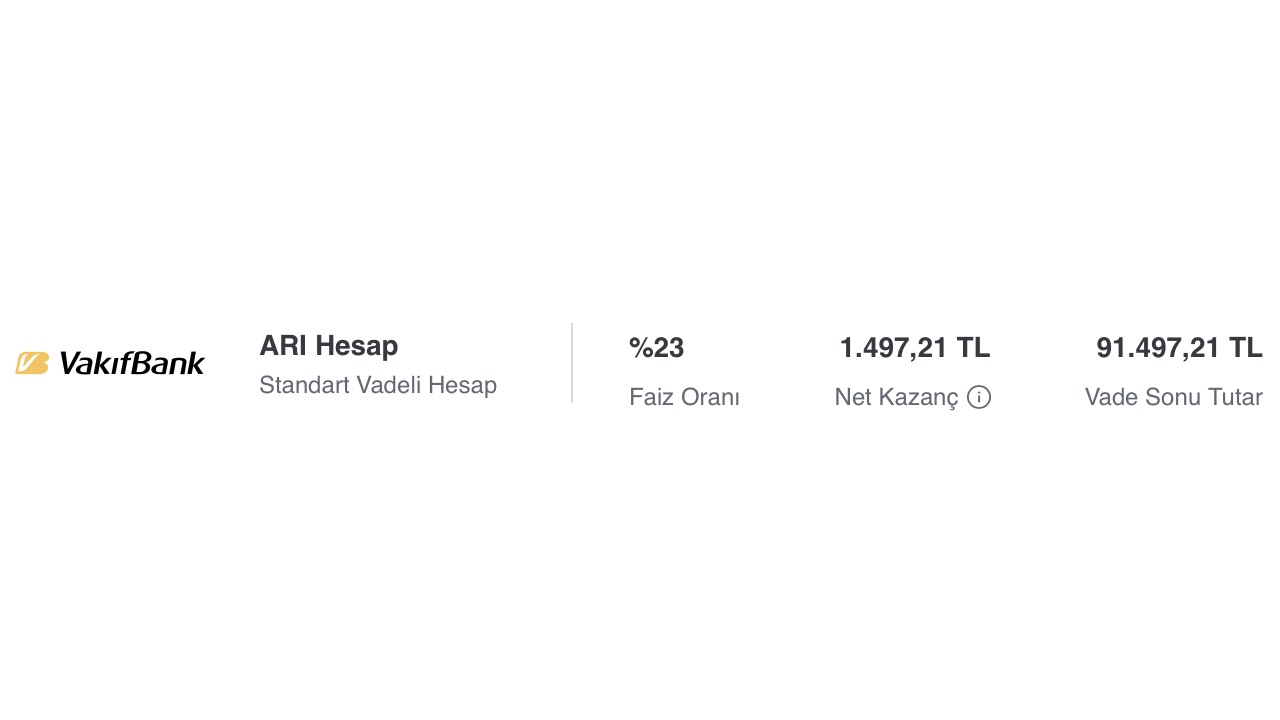Image resolution: width=1280 pixels, height=720 pixels.
Task: Click the Vade Sonu Tutar label
Action: point(1173,397)
